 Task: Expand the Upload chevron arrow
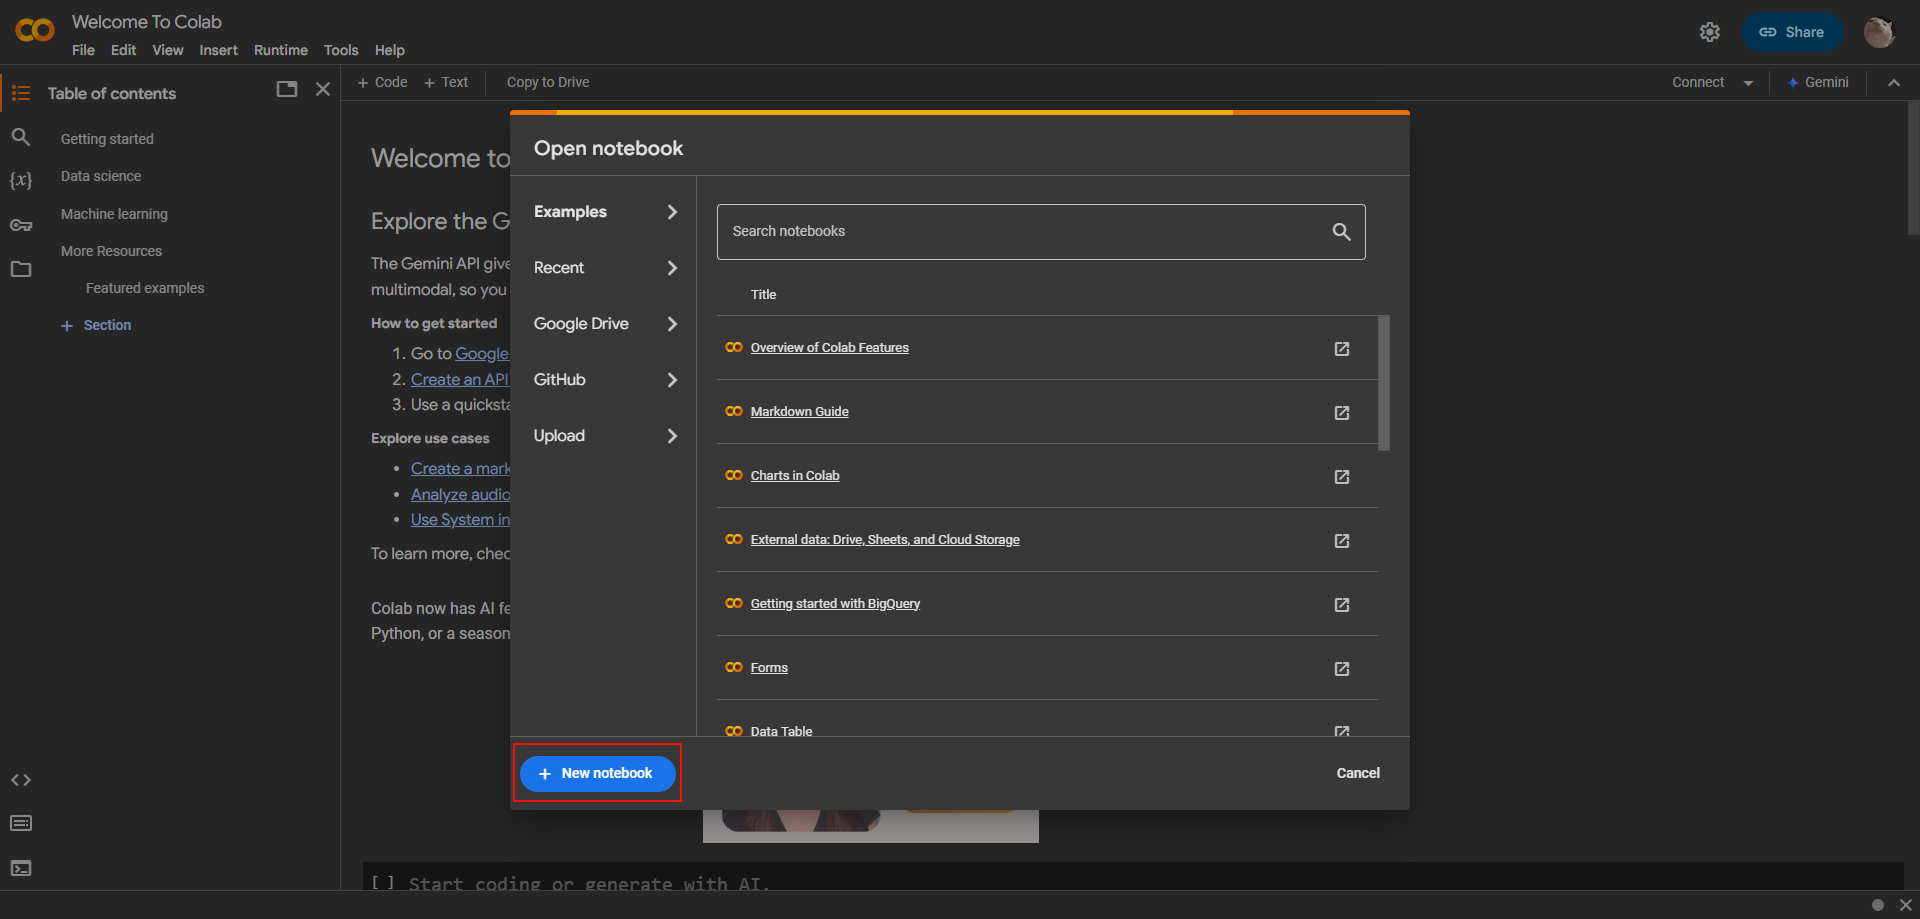pyautogui.click(x=672, y=436)
